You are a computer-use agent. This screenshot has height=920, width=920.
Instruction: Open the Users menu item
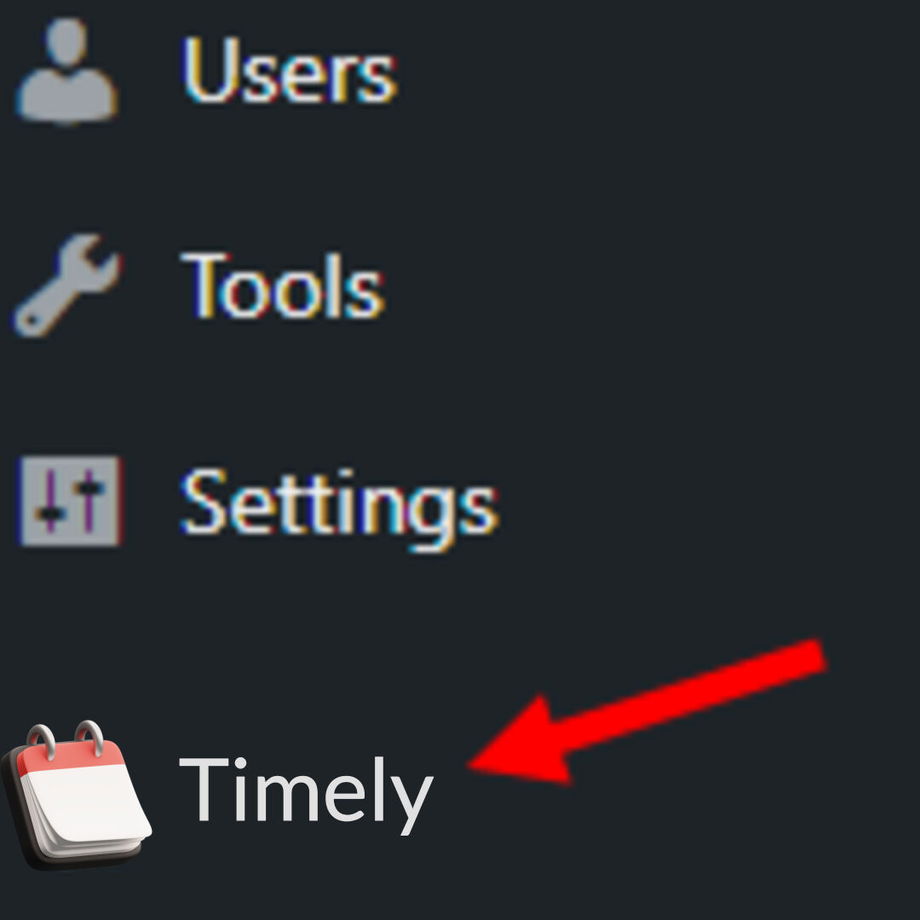(205, 71)
